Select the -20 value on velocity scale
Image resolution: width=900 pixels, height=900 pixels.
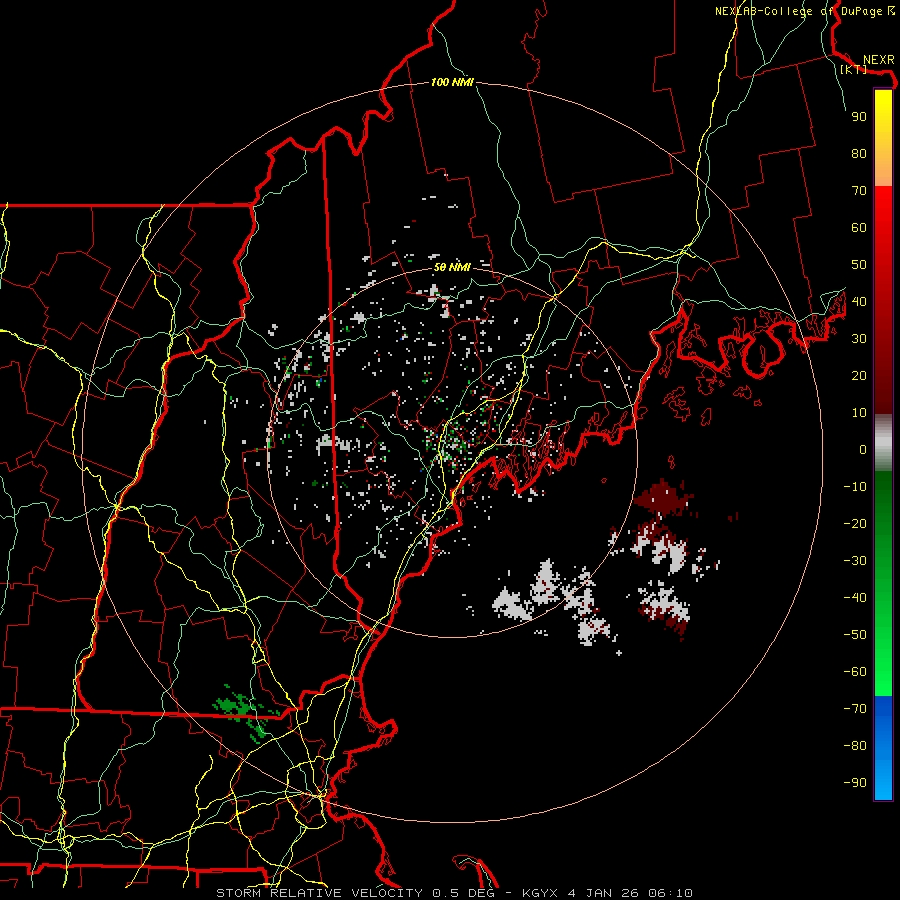click(855, 524)
